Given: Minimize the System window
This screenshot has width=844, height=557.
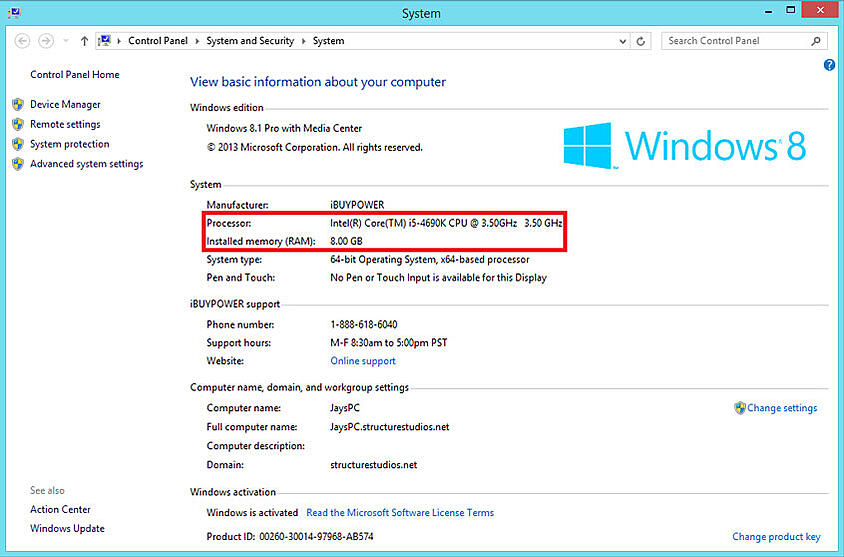Looking at the screenshot, I should 768,11.
